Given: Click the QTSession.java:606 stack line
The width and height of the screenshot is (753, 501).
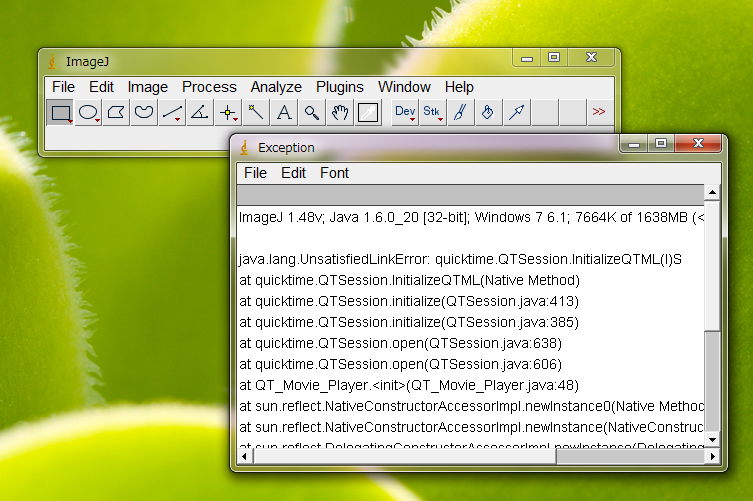Looking at the screenshot, I should [401, 365].
